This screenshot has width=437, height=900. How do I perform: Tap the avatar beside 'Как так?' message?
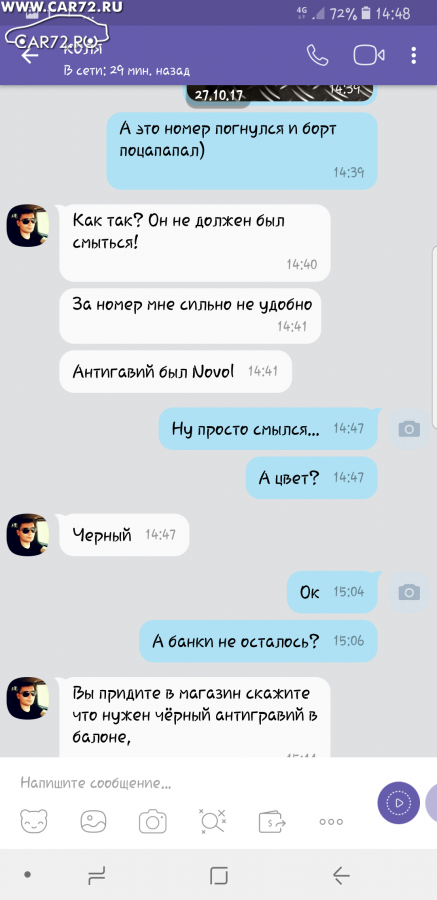(28, 225)
